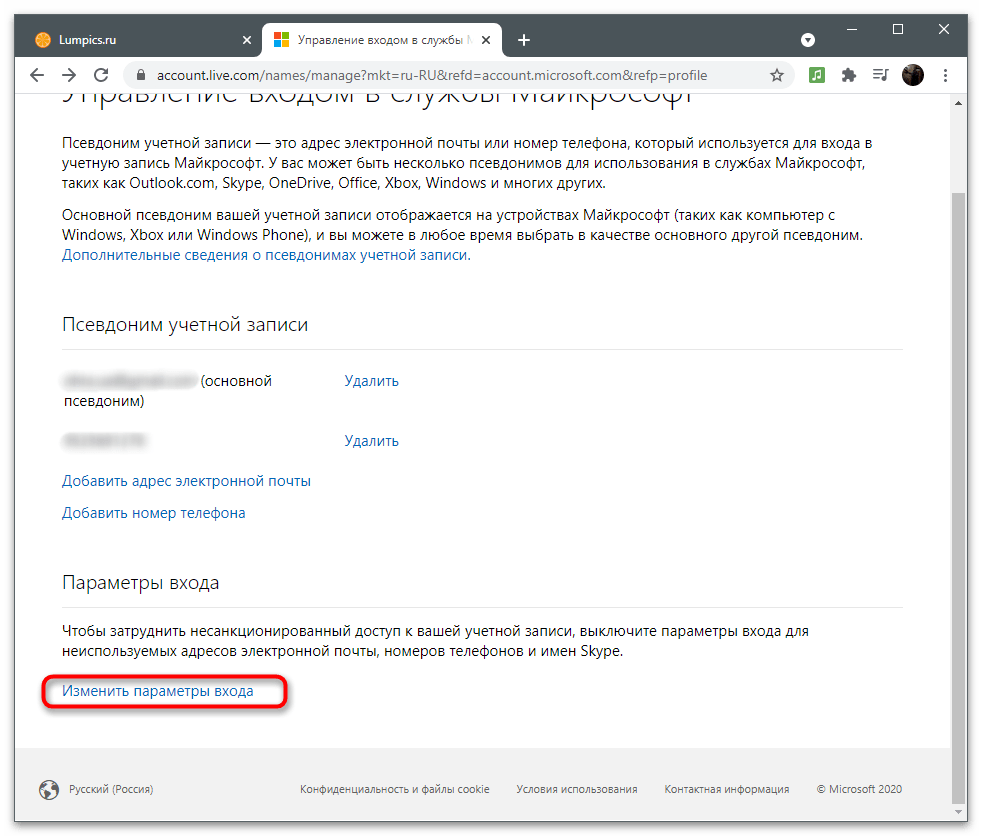Open Дополнительные сведения о псевдонимах link
982x836 pixels.
[266, 255]
